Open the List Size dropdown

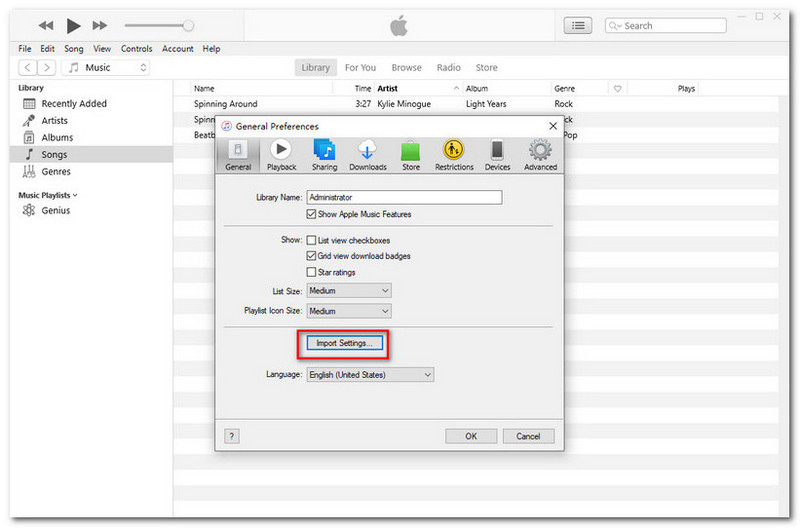pyautogui.click(x=349, y=291)
